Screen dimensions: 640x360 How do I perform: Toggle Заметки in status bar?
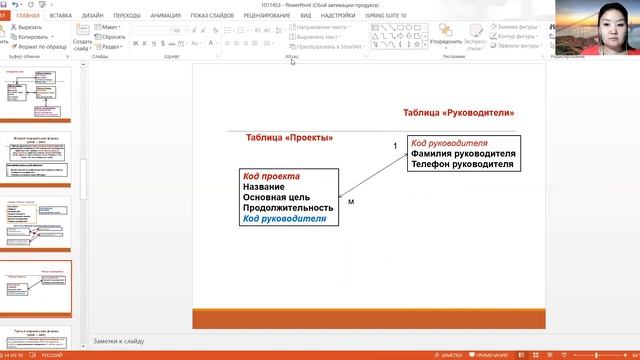pyautogui.click(x=448, y=355)
